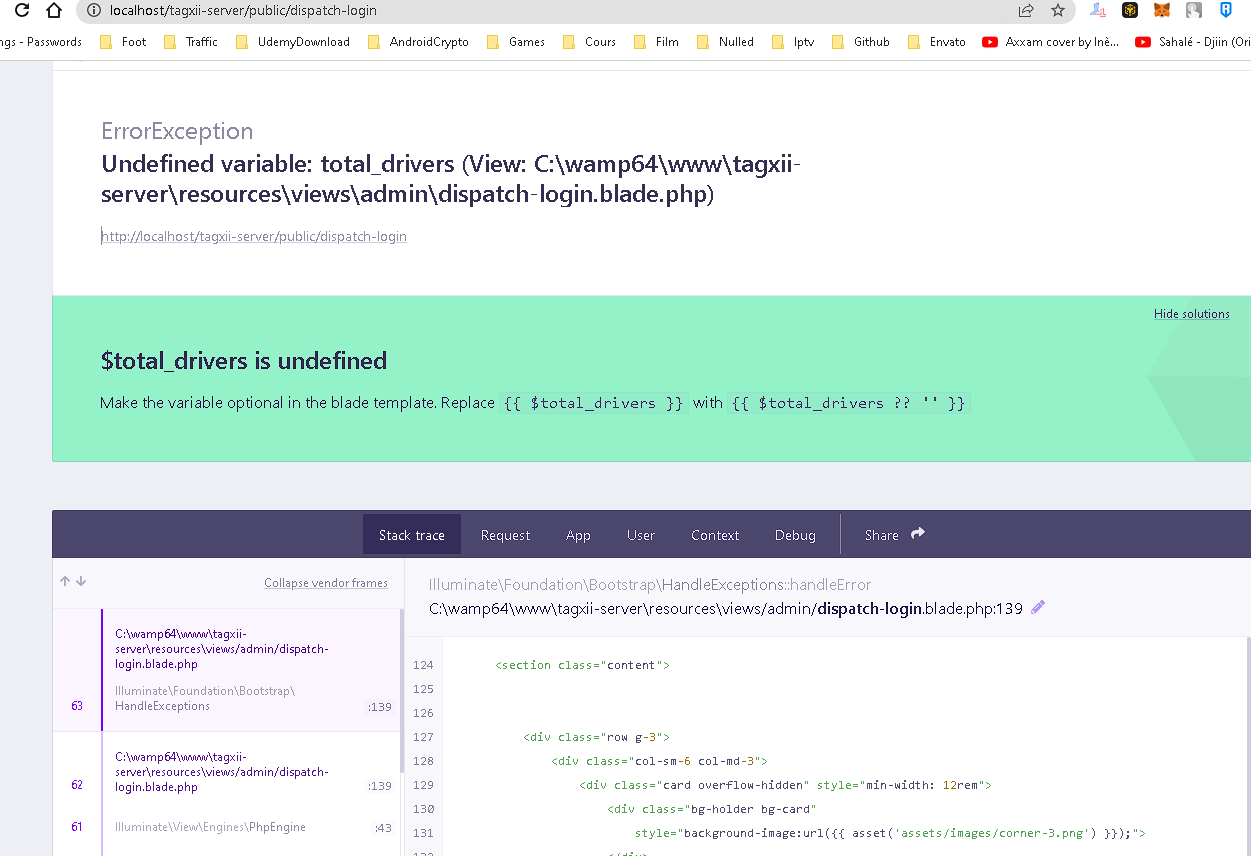Open the Iptv bookmarks folder
This screenshot has height=856, width=1251.
coord(792,42)
